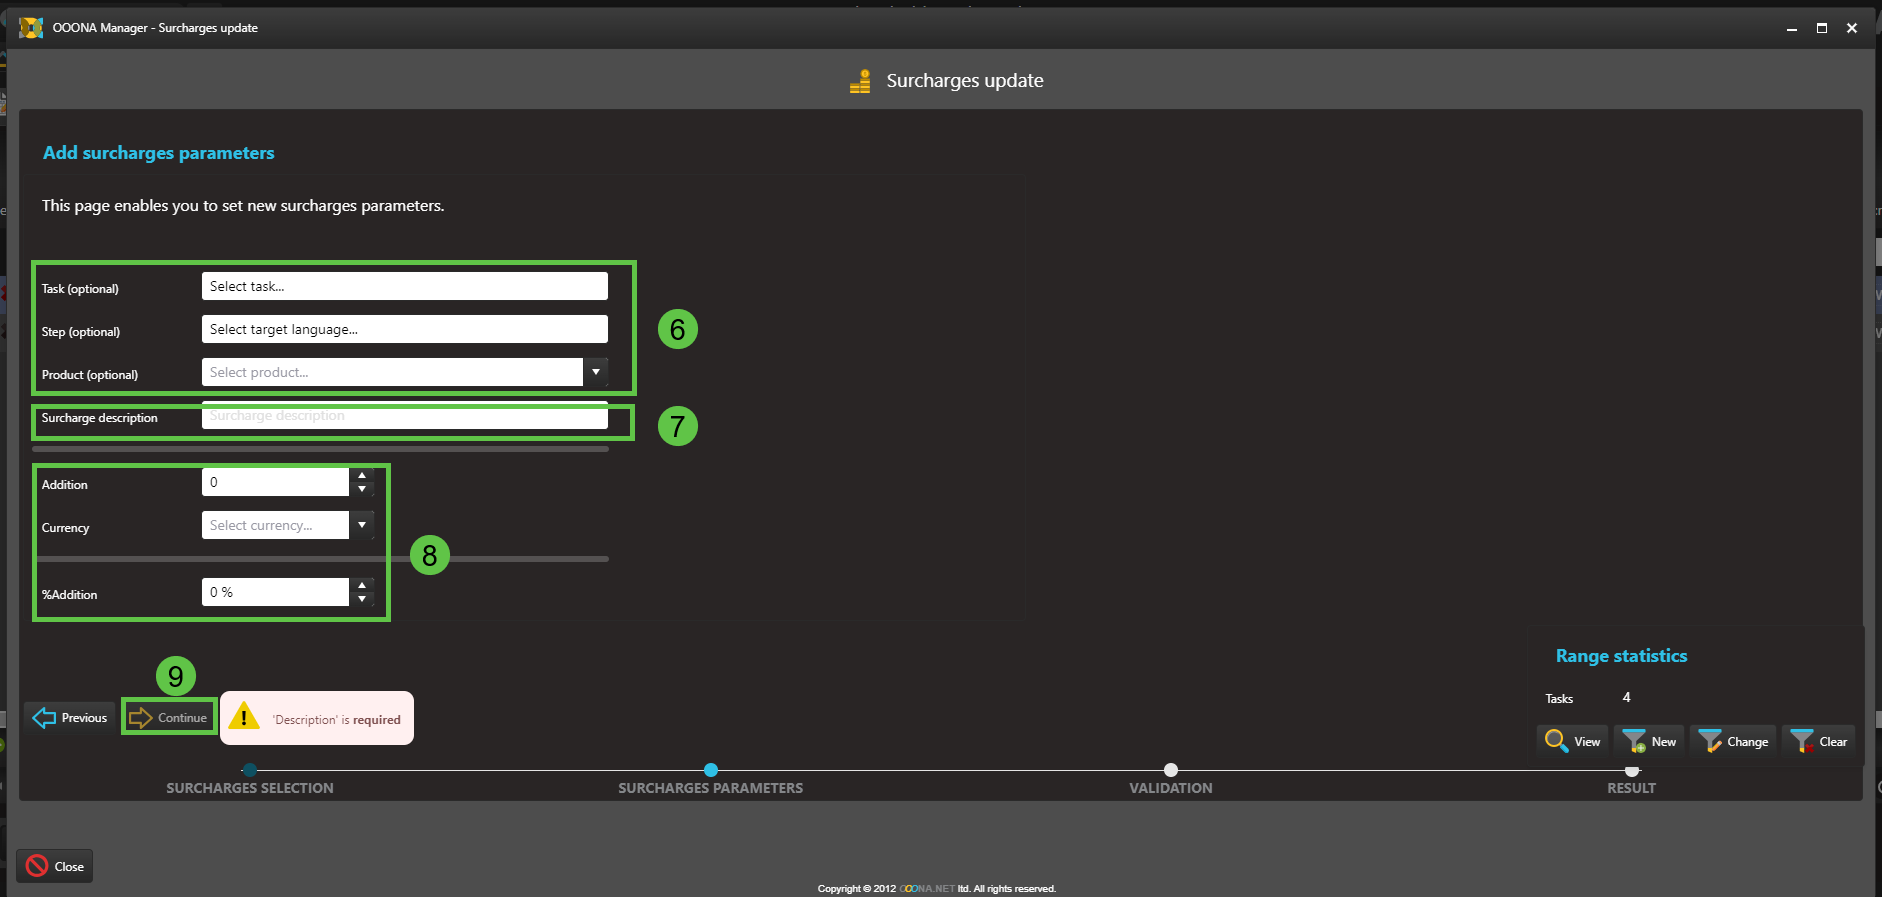Click the Surcharge description text field
The width and height of the screenshot is (1882, 897).
click(404, 418)
